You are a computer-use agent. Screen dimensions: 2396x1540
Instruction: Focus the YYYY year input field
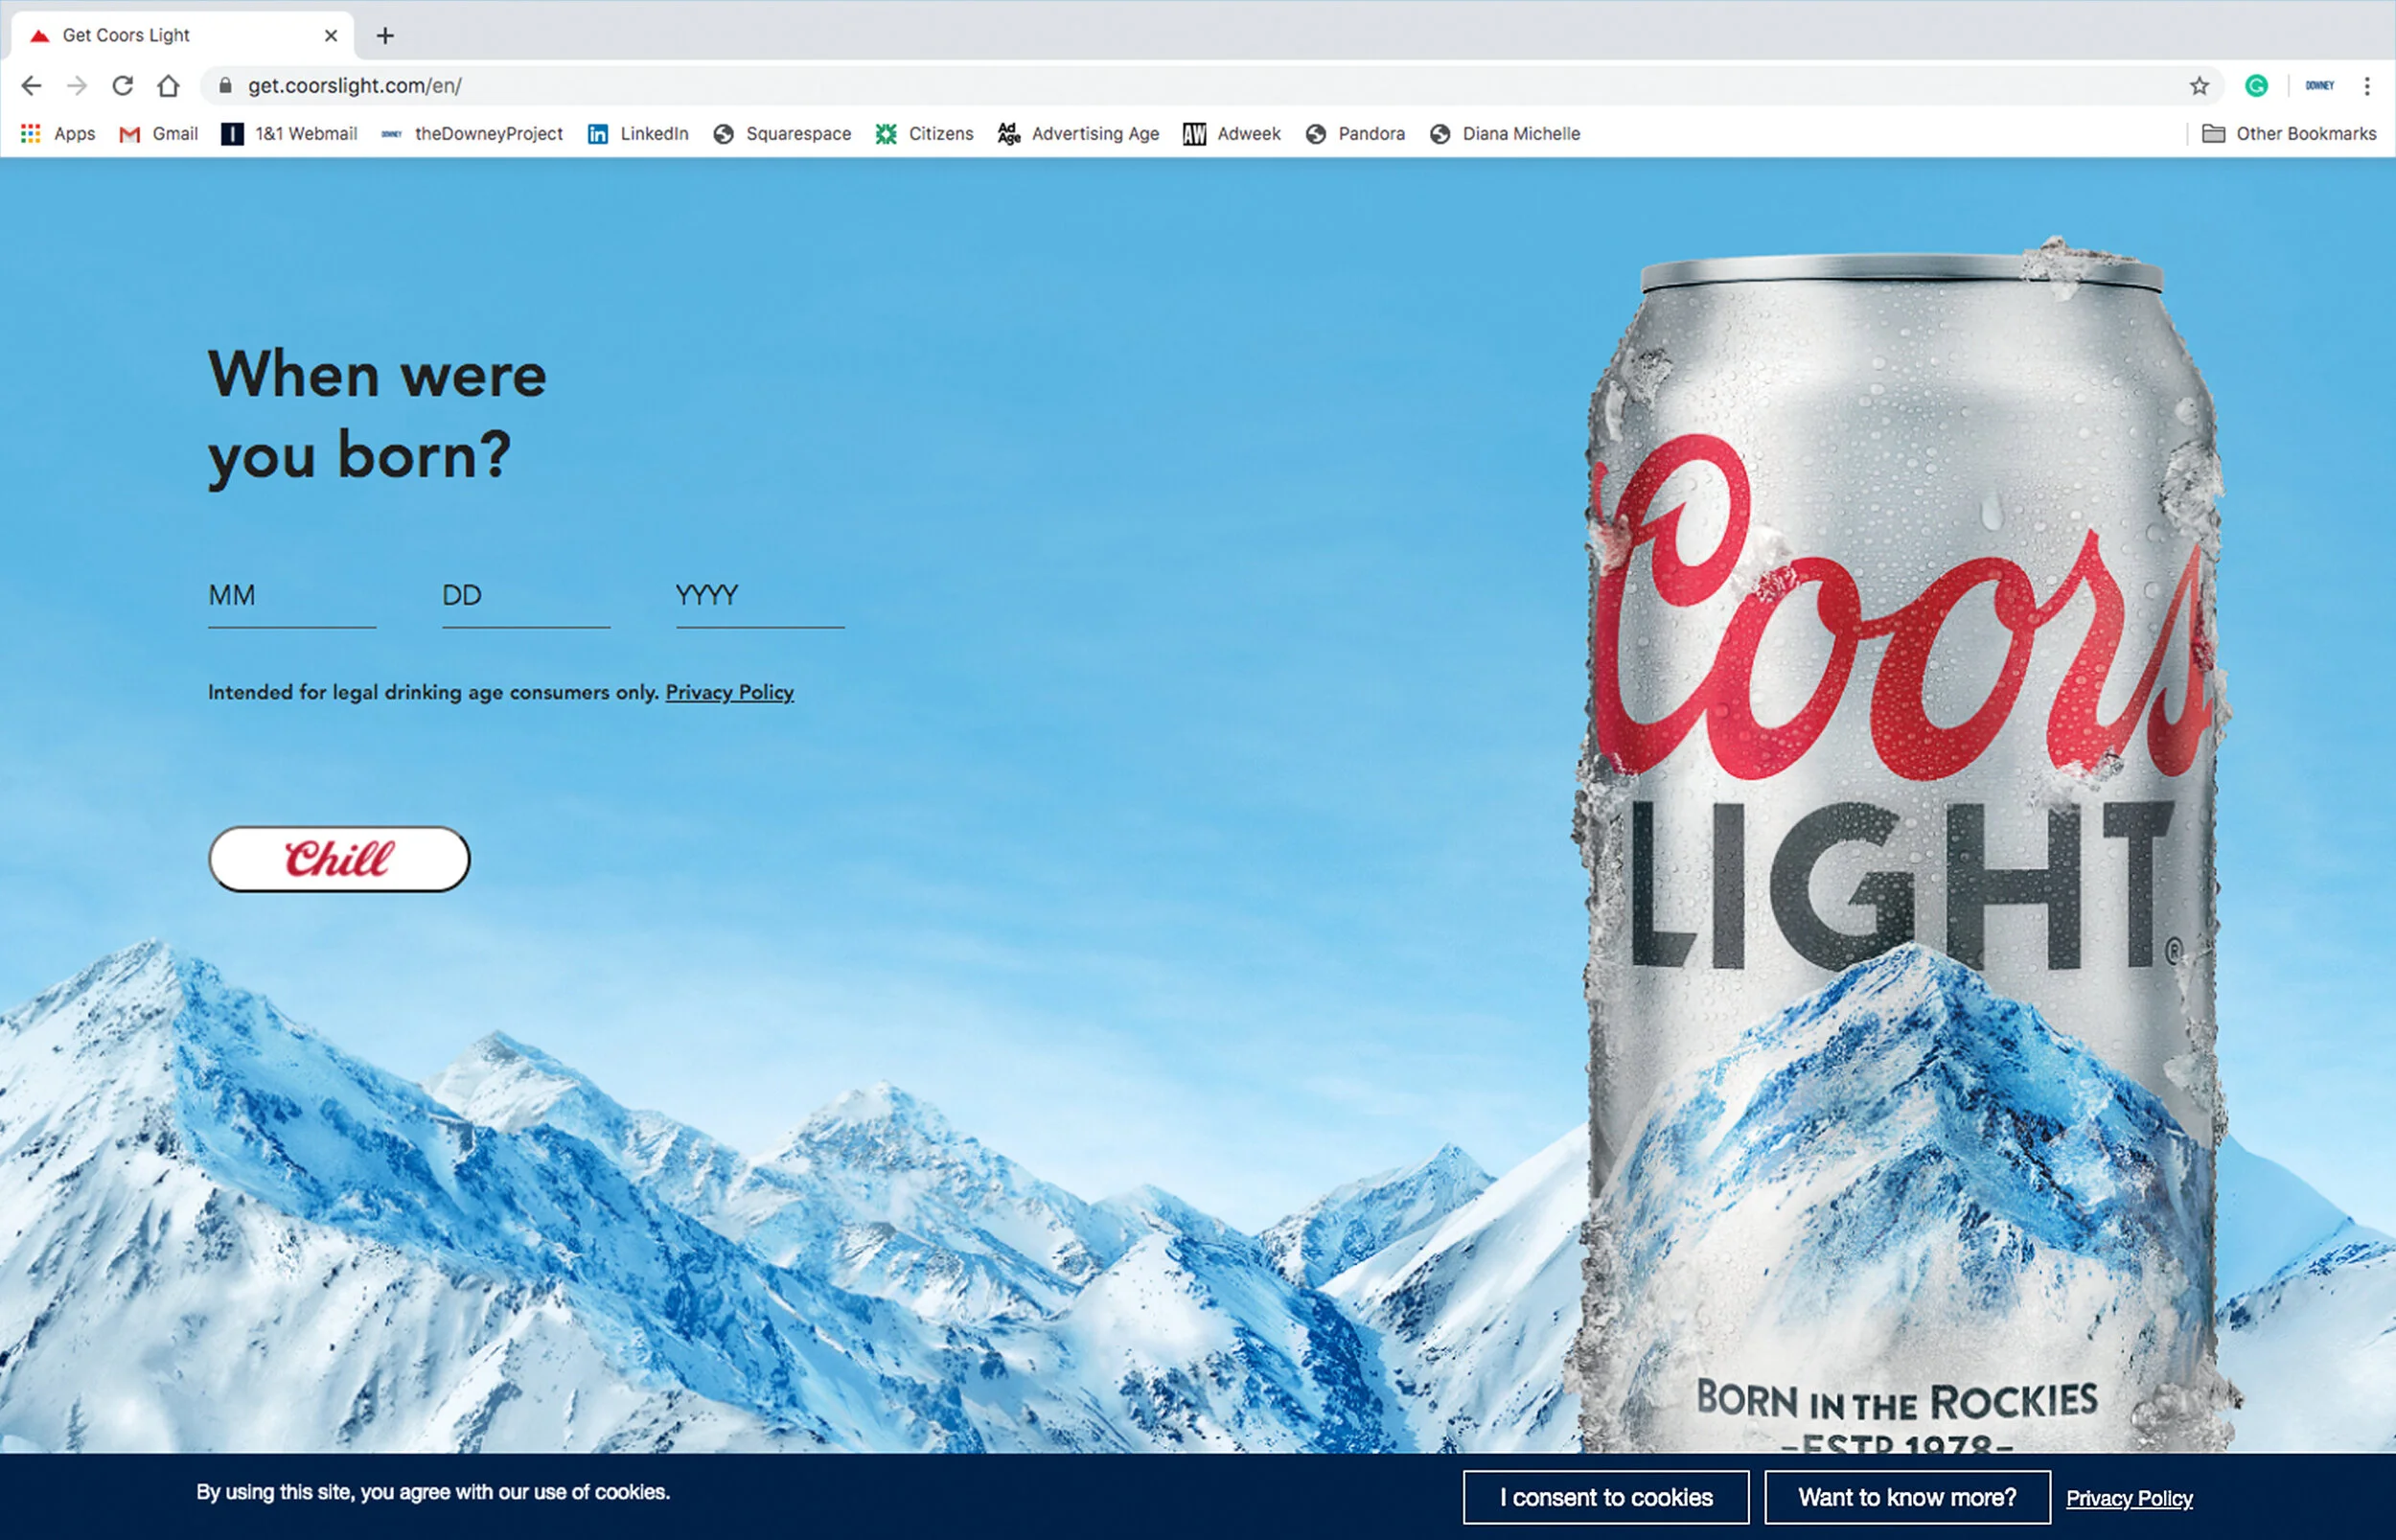tap(760, 598)
